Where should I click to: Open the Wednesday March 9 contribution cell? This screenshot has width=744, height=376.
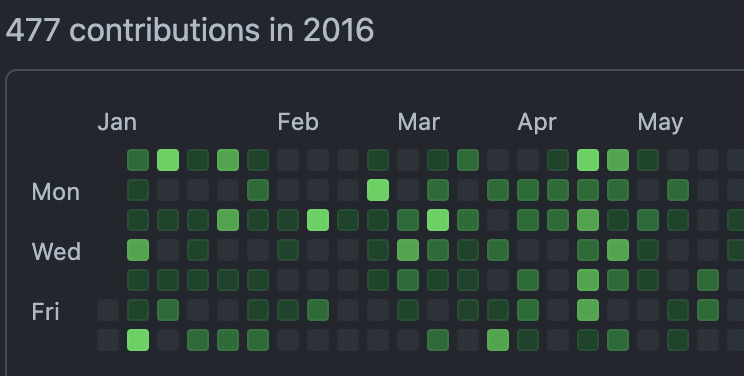[x=408, y=250]
